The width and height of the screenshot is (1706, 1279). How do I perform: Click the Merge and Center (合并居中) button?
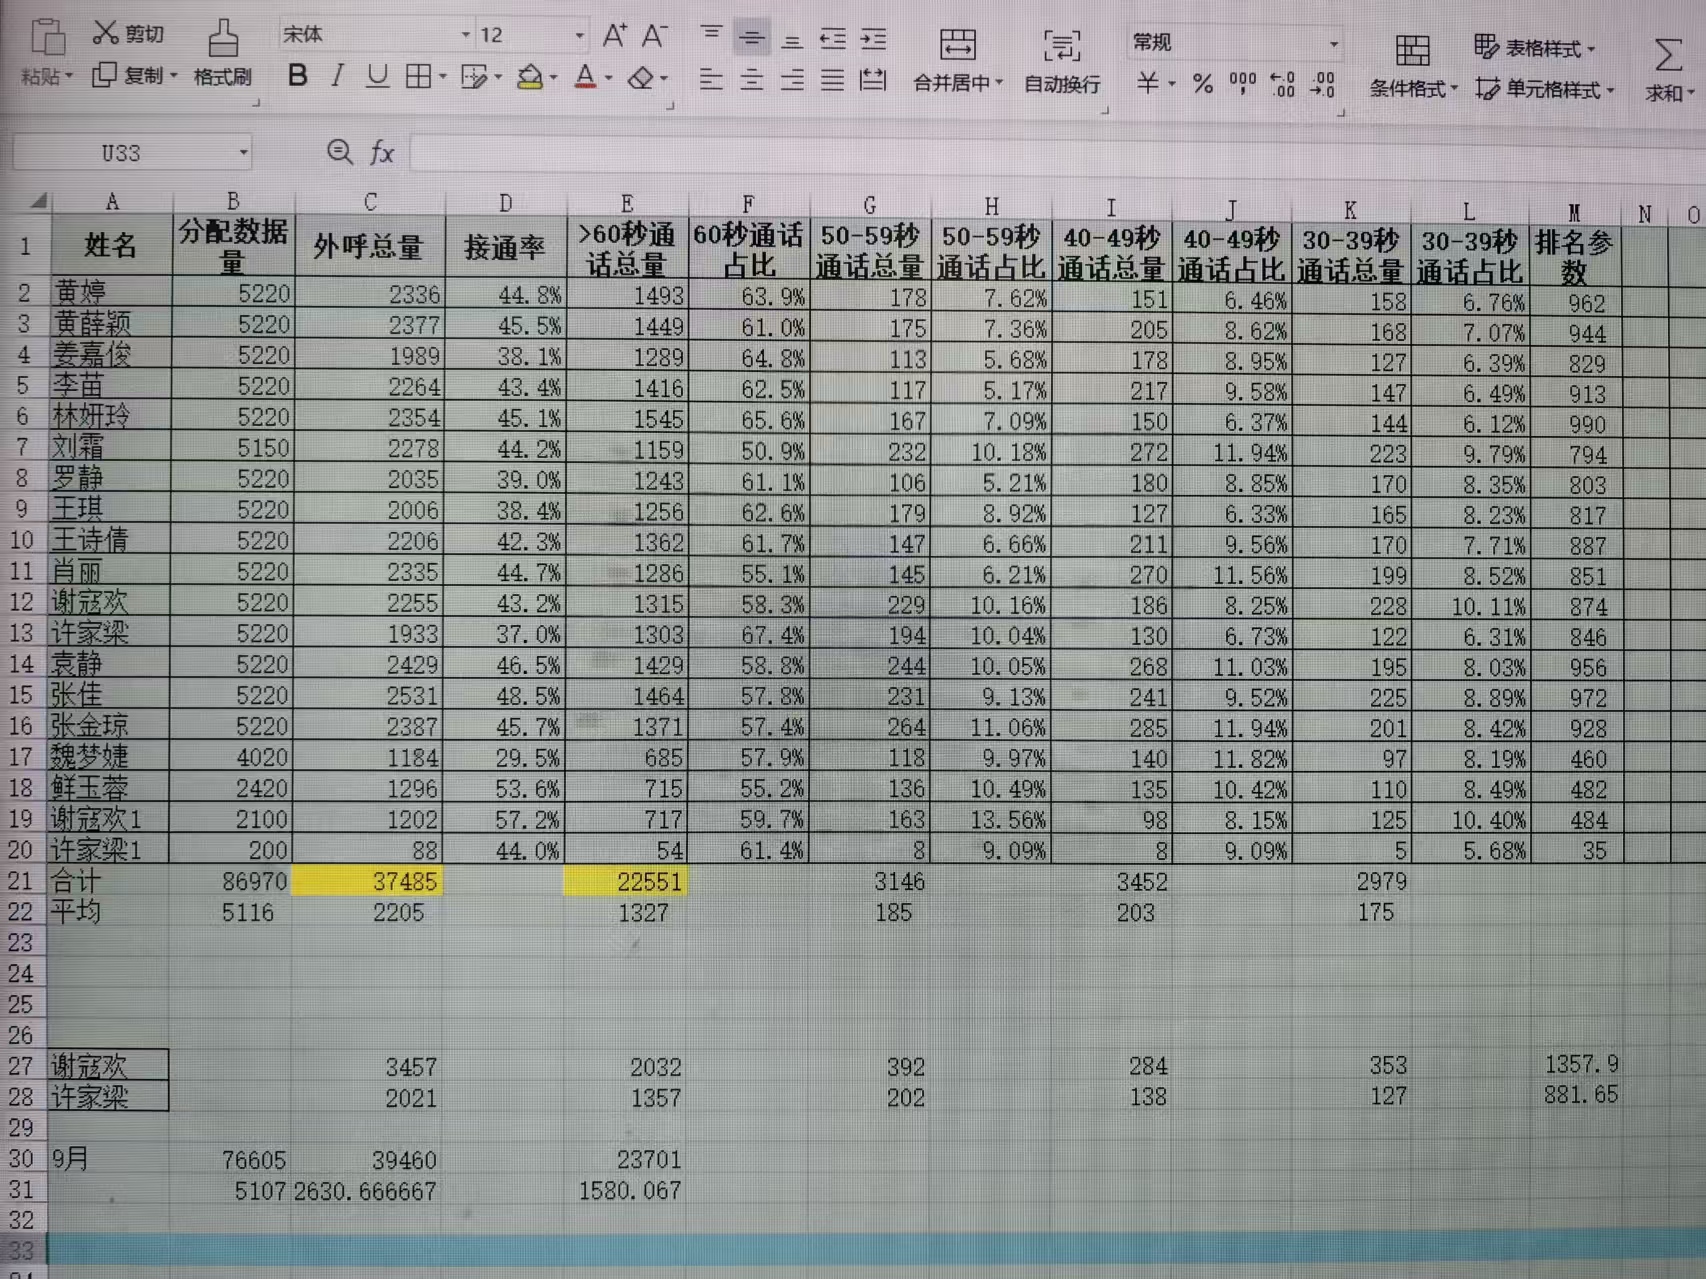click(957, 60)
